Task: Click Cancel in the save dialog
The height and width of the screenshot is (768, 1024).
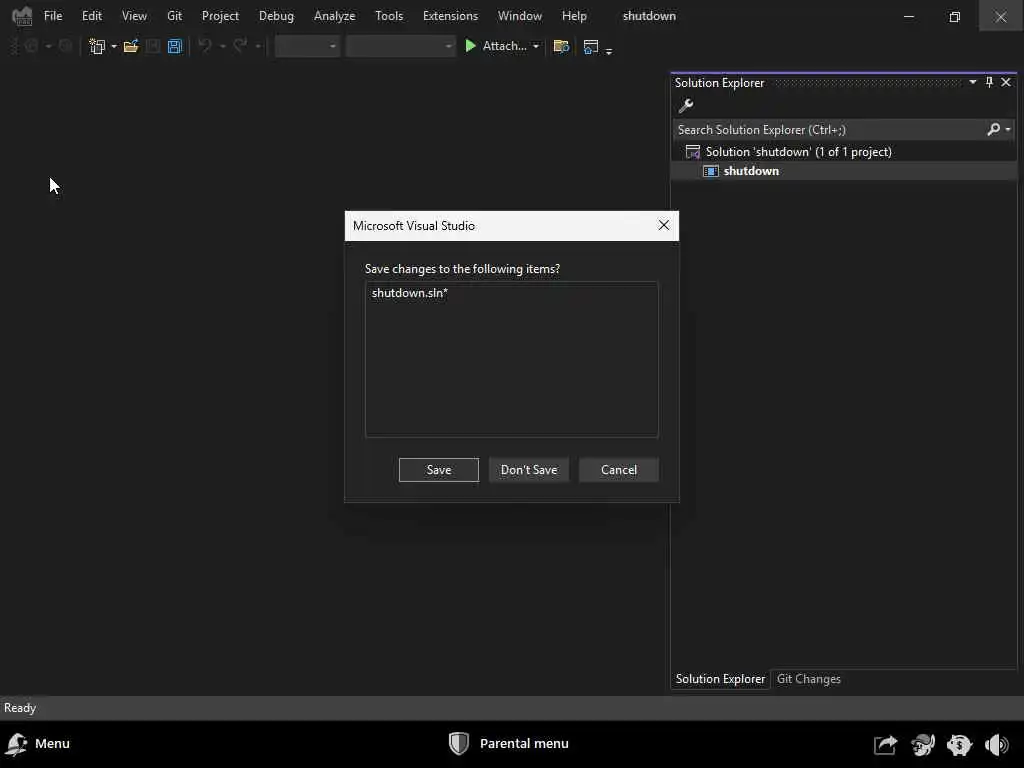Action: click(618, 470)
